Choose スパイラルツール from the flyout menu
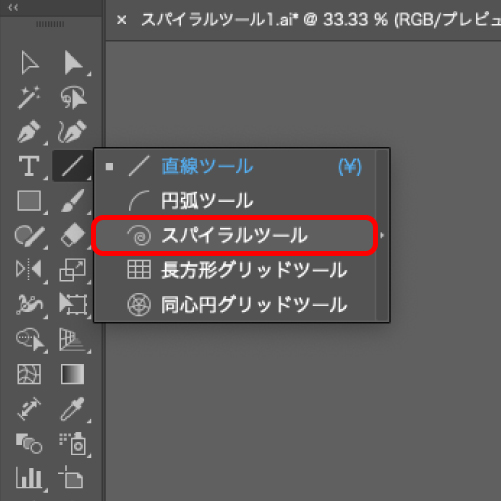Screen dimensions: 501x501 [235, 236]
